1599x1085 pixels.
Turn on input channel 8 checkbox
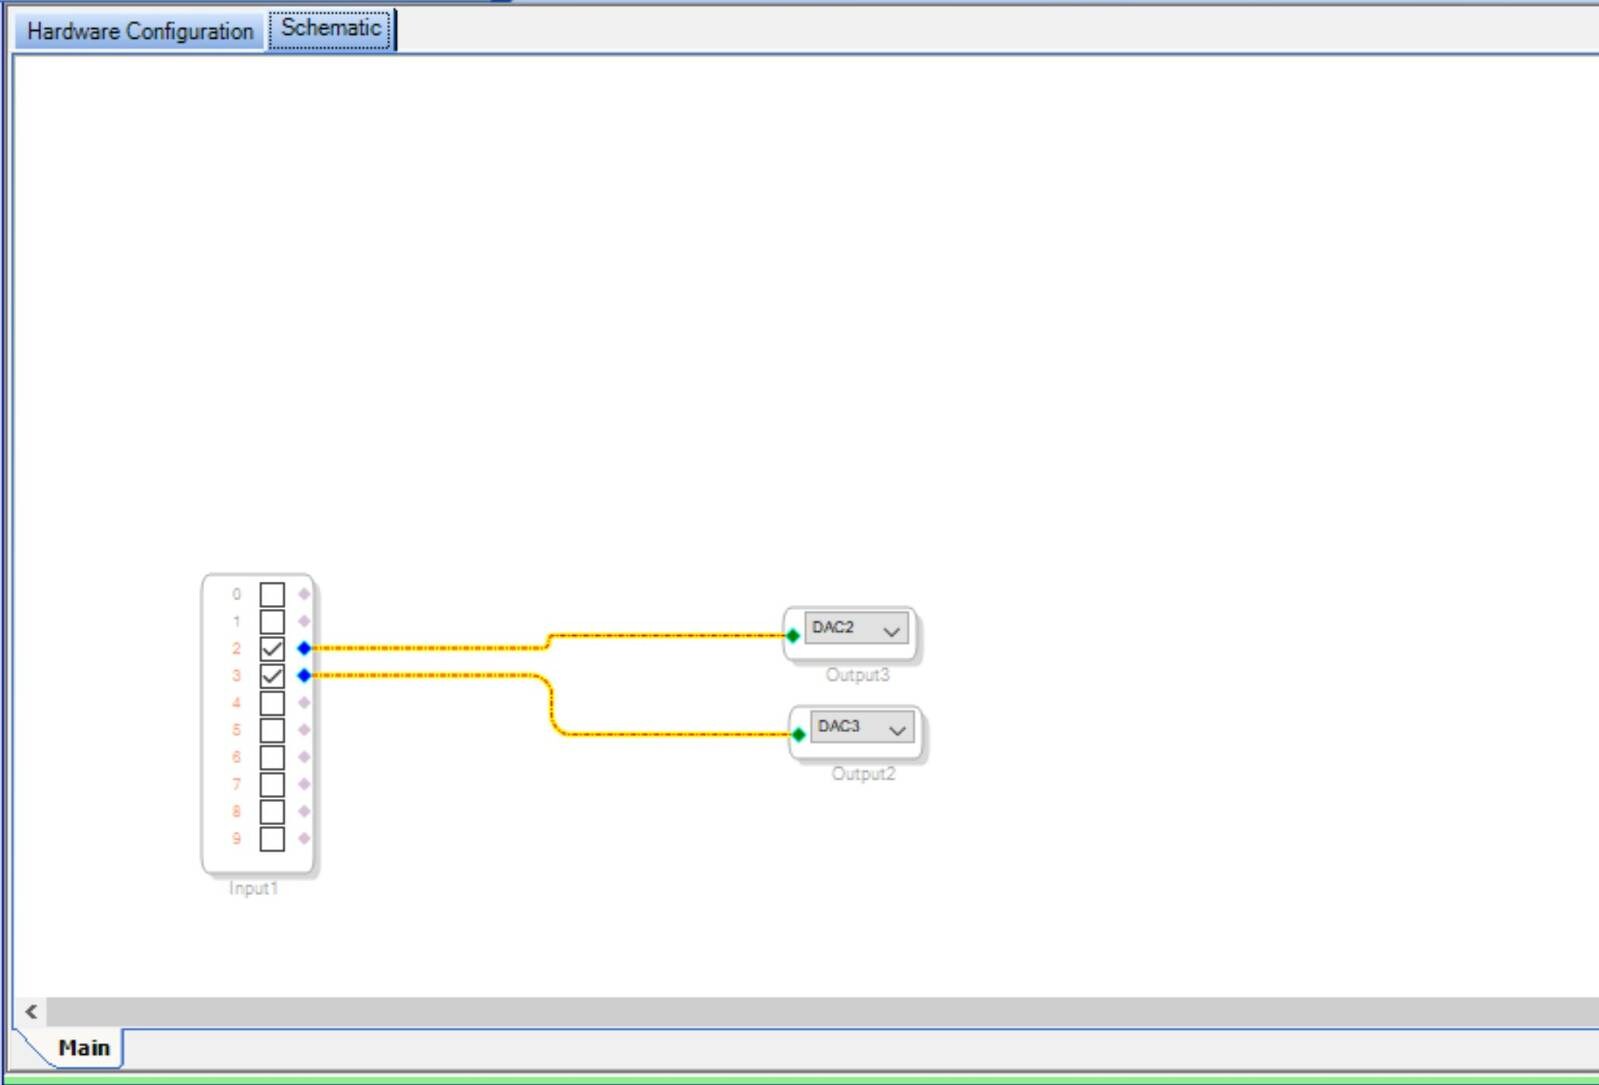point(272,811)
